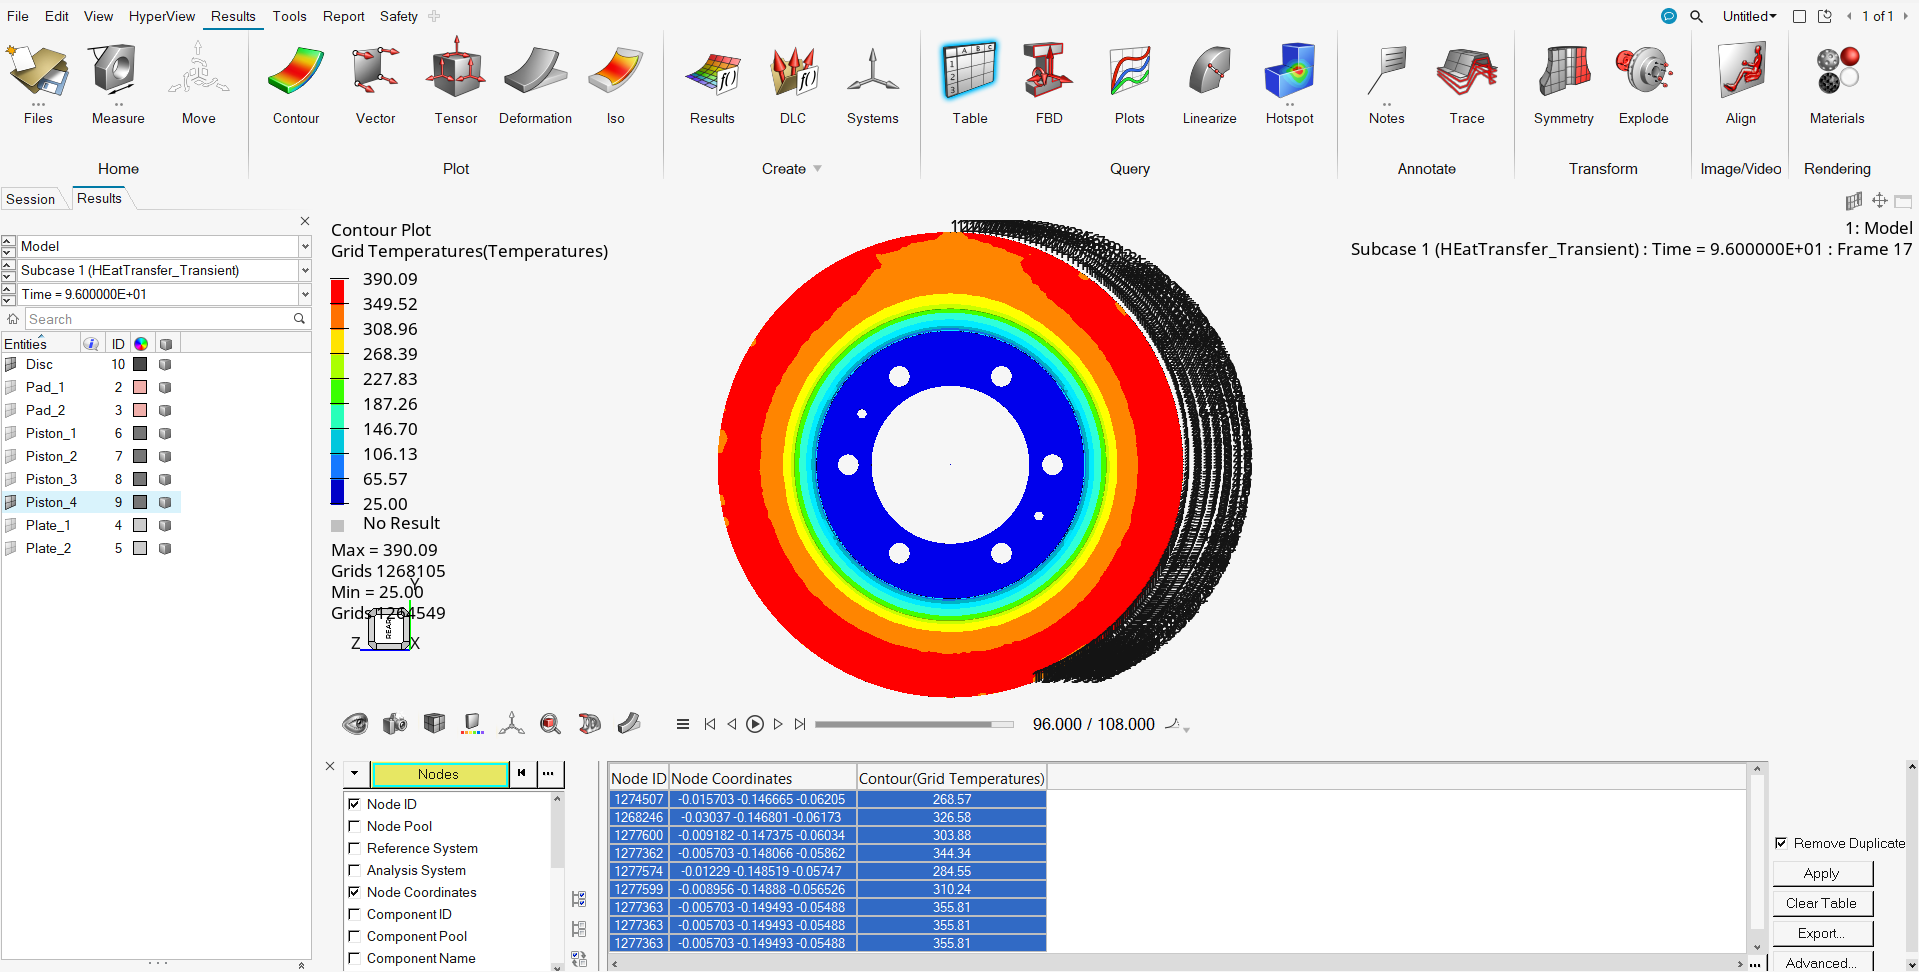Enable the Node Pool checkbox
This screenshot has height=972, width=1919.
coord(354,826)
